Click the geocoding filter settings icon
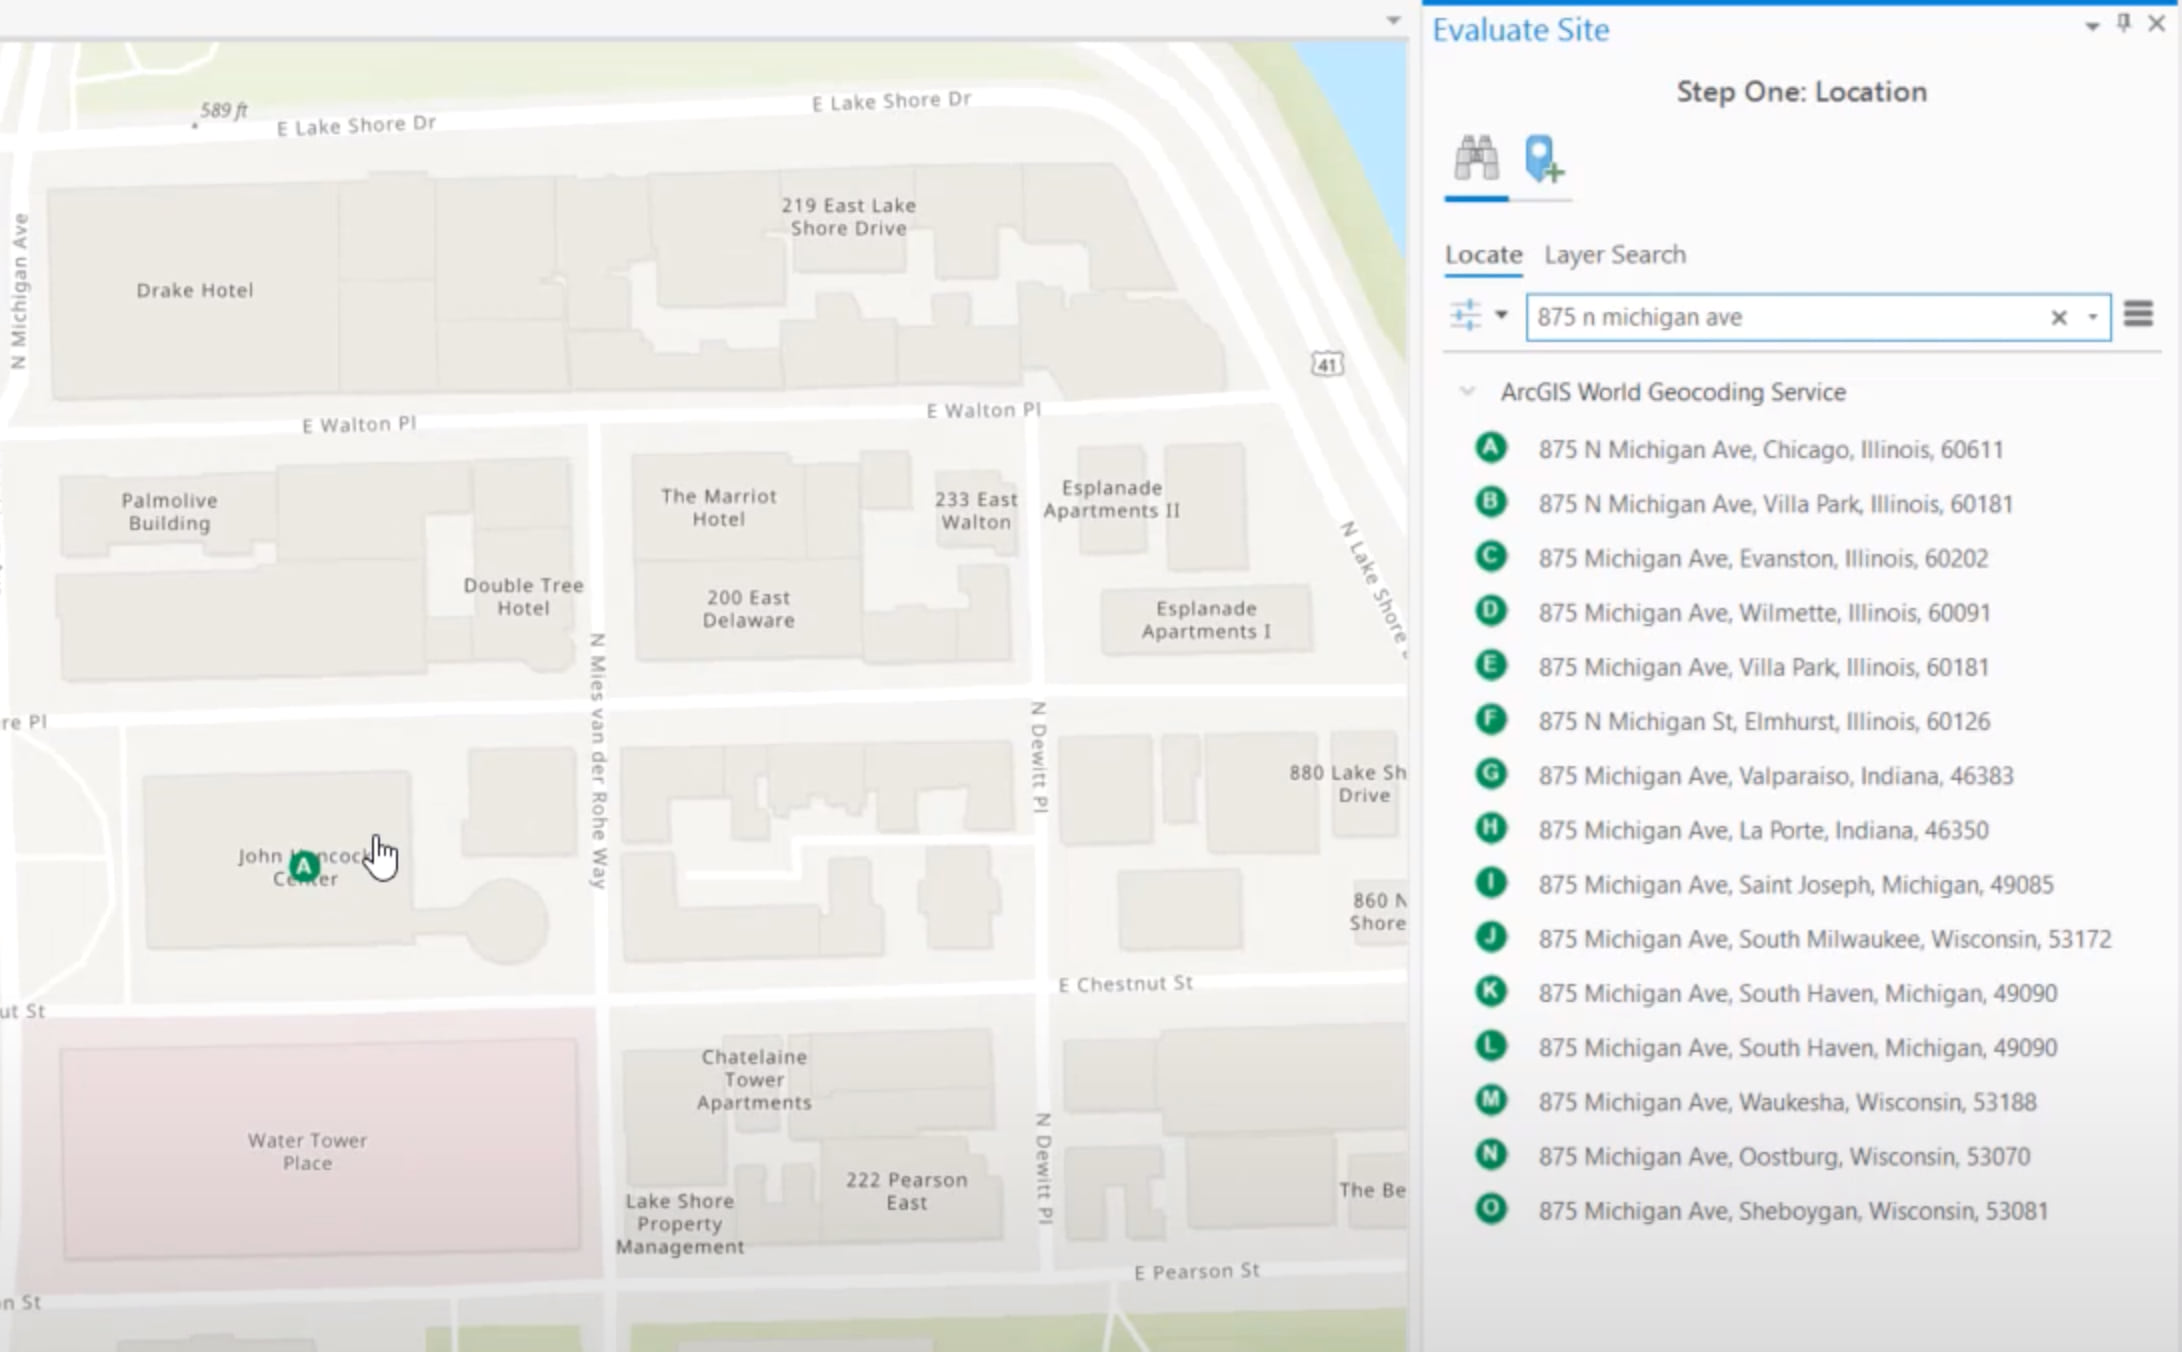Image resolution: width=2182 pixels, height=1352 pixels. 1465,315
